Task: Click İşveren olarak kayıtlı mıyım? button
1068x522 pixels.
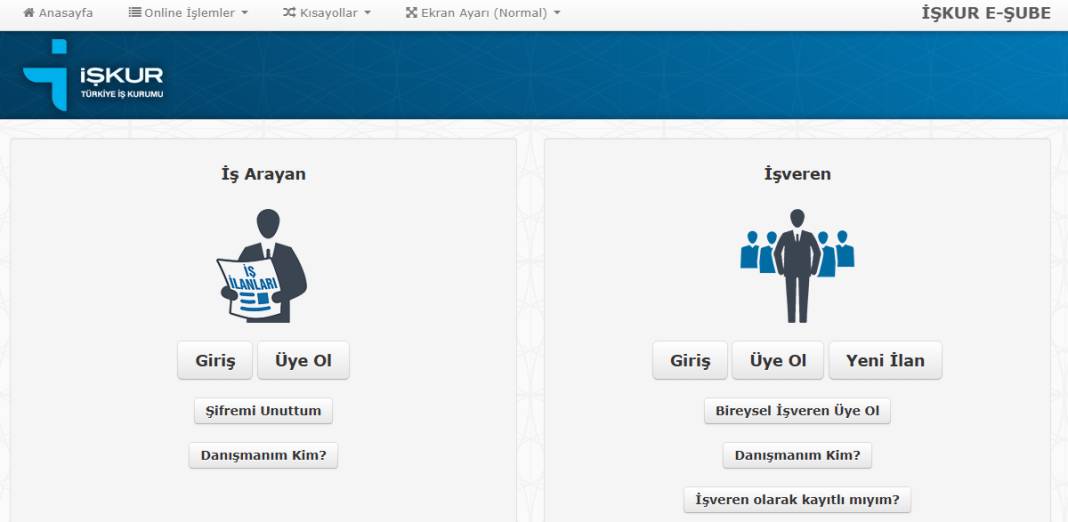Action: point(798,500)
